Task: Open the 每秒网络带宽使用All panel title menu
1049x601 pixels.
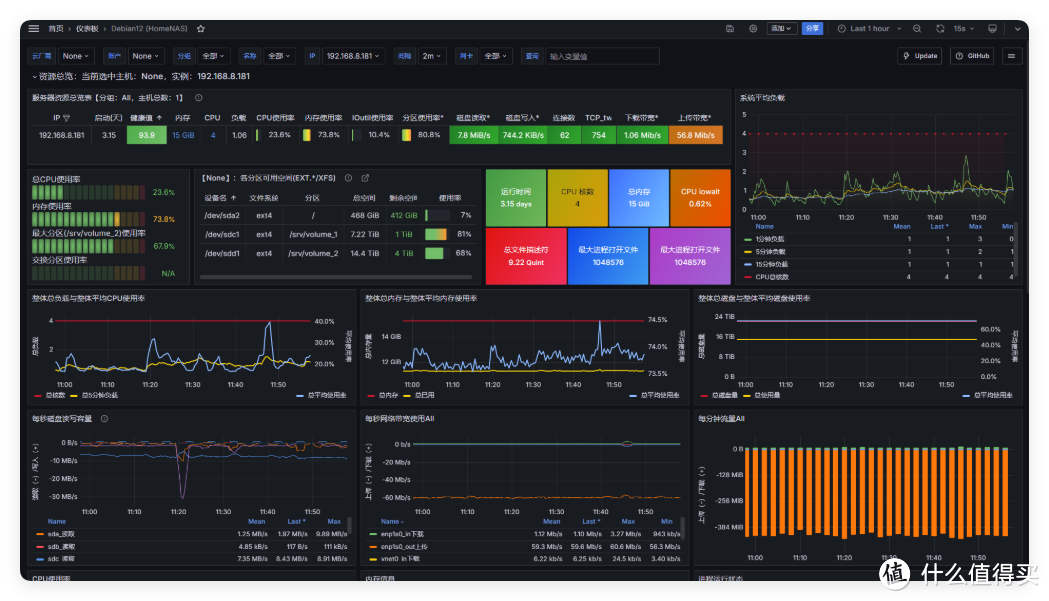Action: click(399, 419)
